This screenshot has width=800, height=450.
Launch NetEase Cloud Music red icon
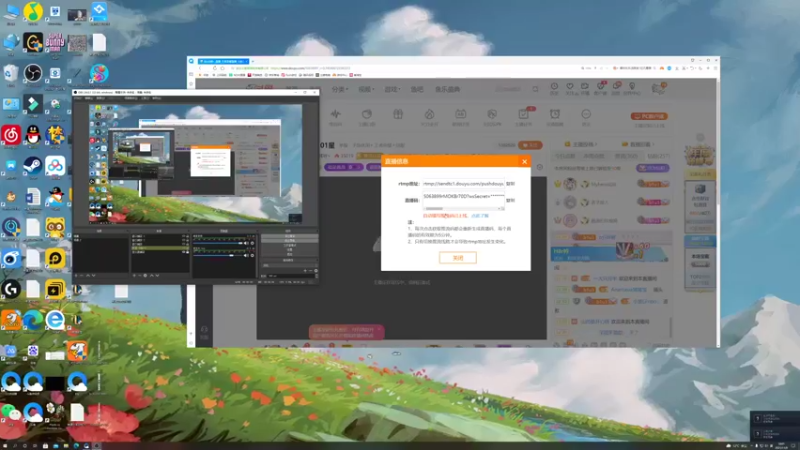(11, 135)
